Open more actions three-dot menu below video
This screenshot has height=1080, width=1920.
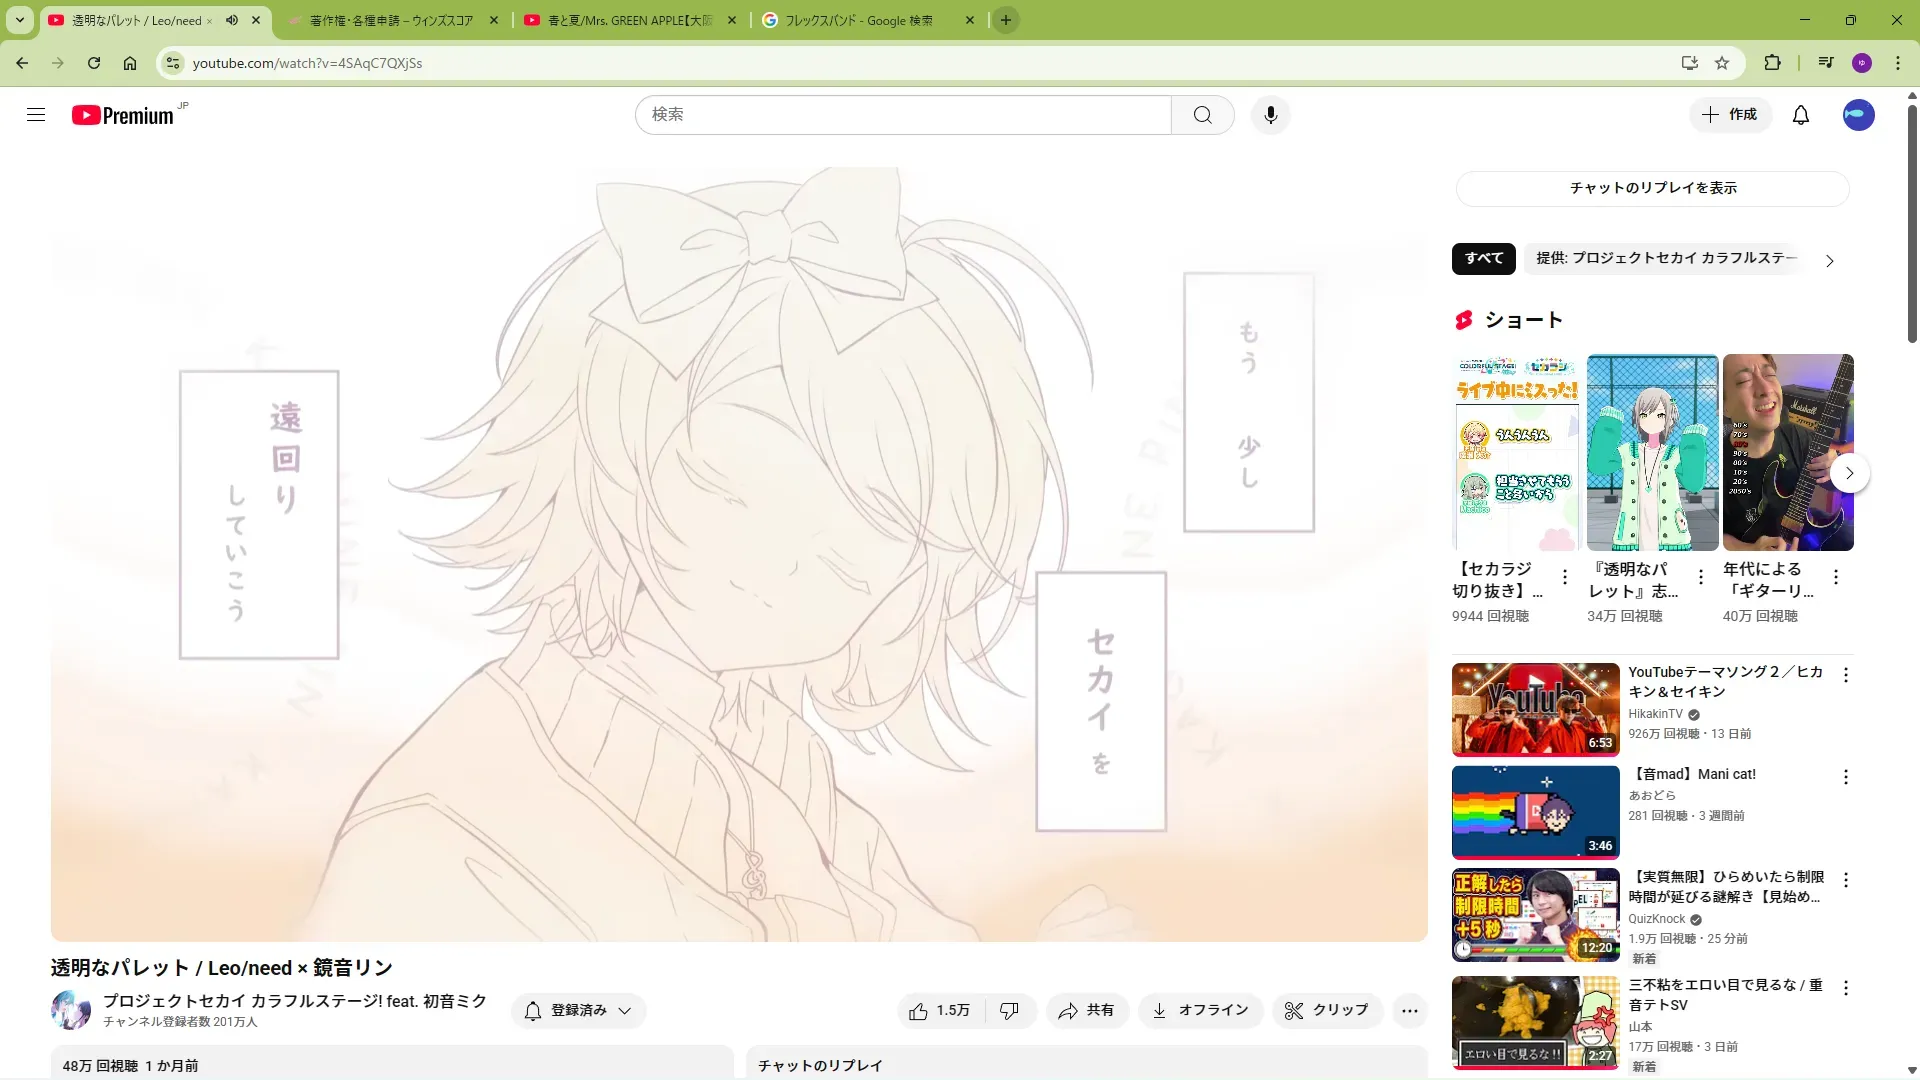click(x=1409, y=1011)
